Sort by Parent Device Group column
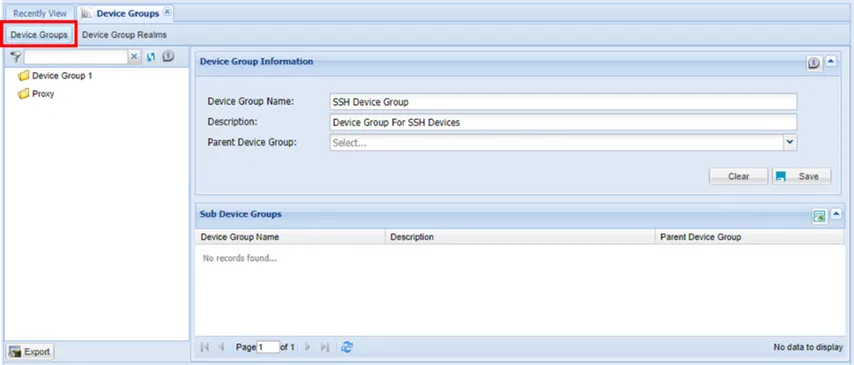 point(750,237)
